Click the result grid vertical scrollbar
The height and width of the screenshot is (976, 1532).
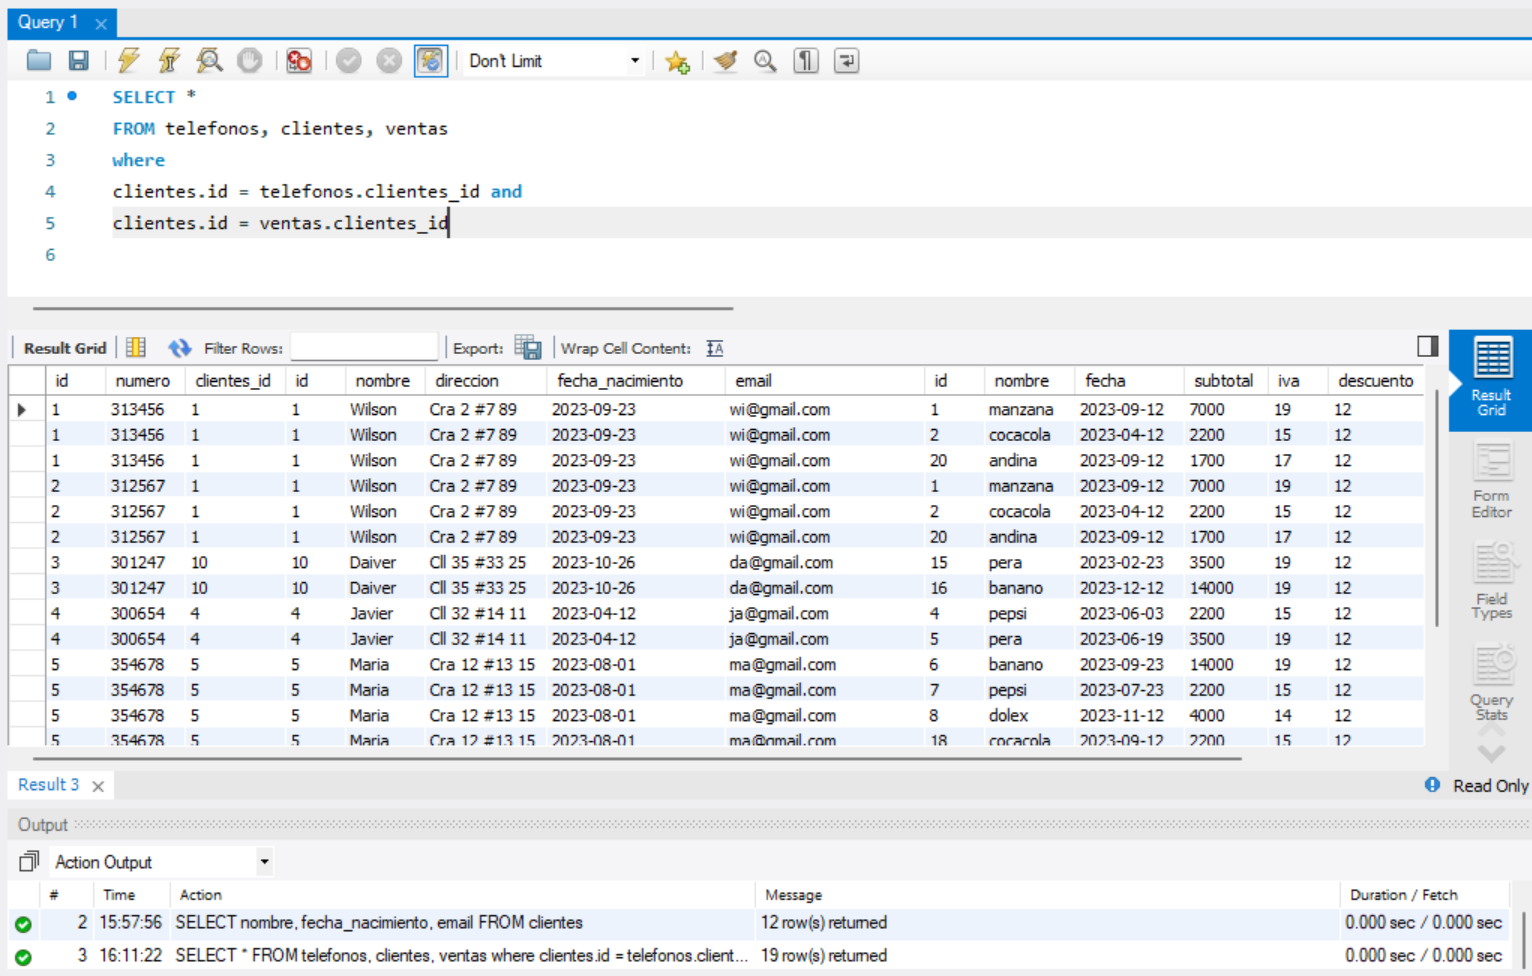click(x=1437, y=510)
